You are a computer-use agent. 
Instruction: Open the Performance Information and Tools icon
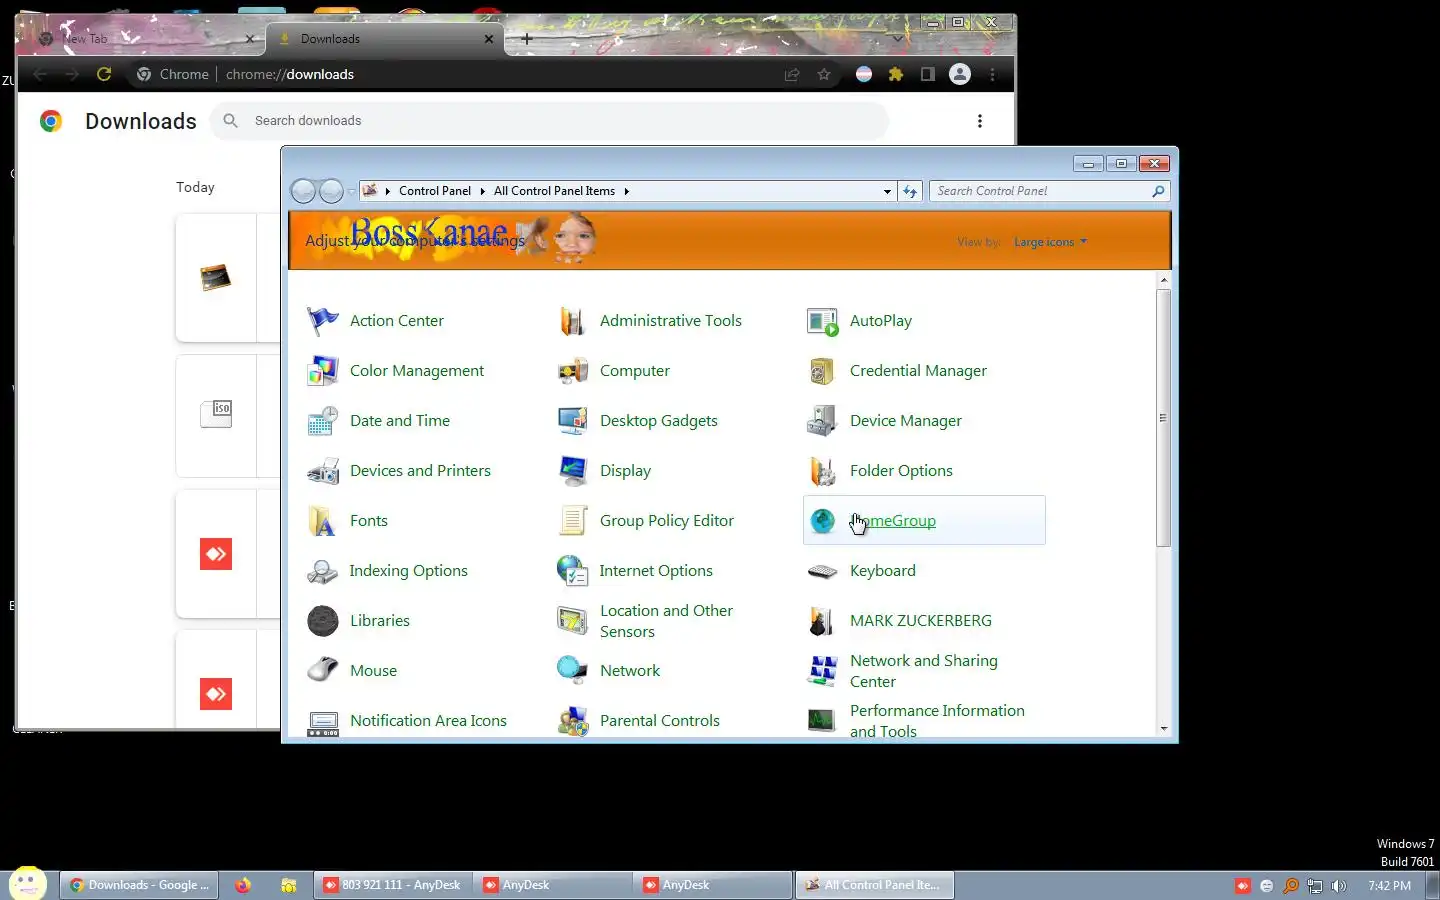[x=822, y=721]
